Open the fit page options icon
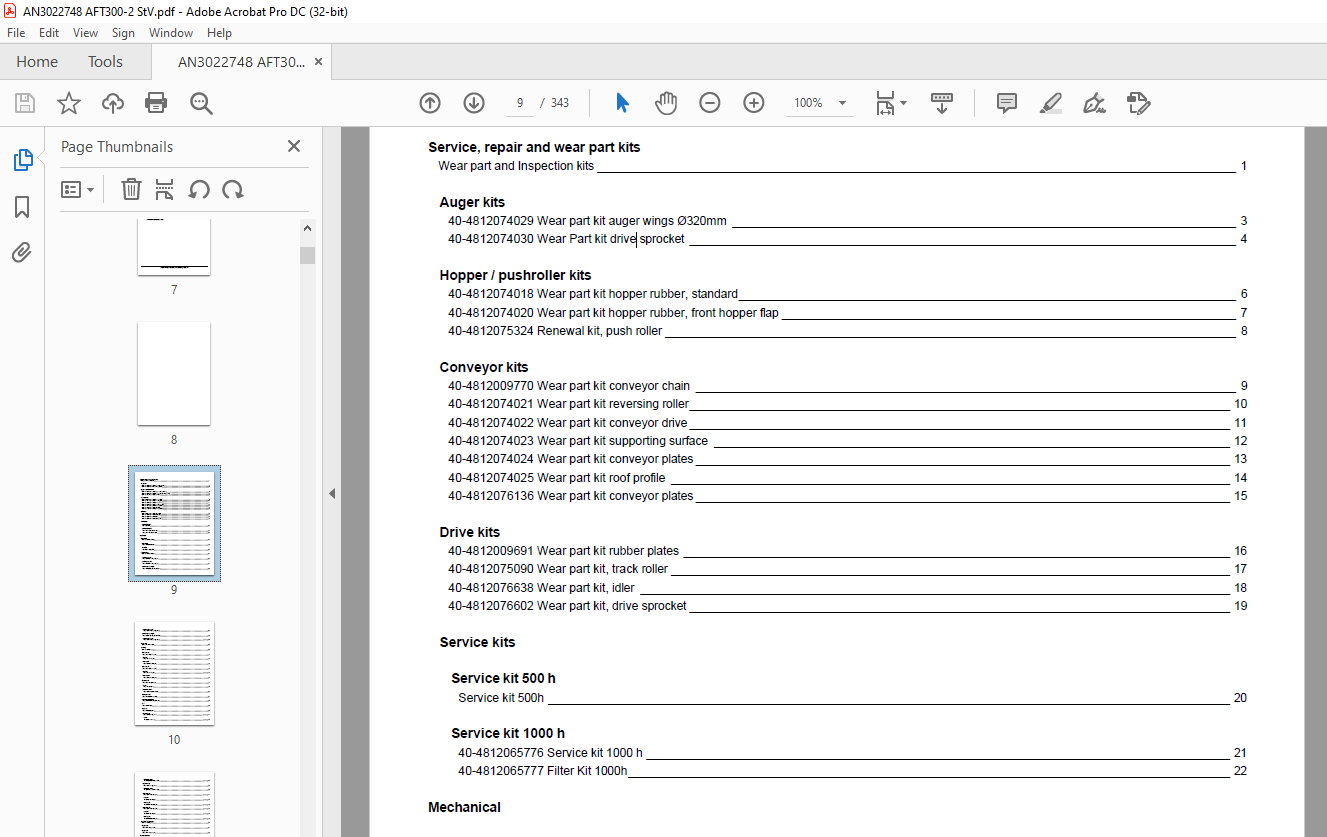This screenshot has height=837, width=1327. click(890, 103)
